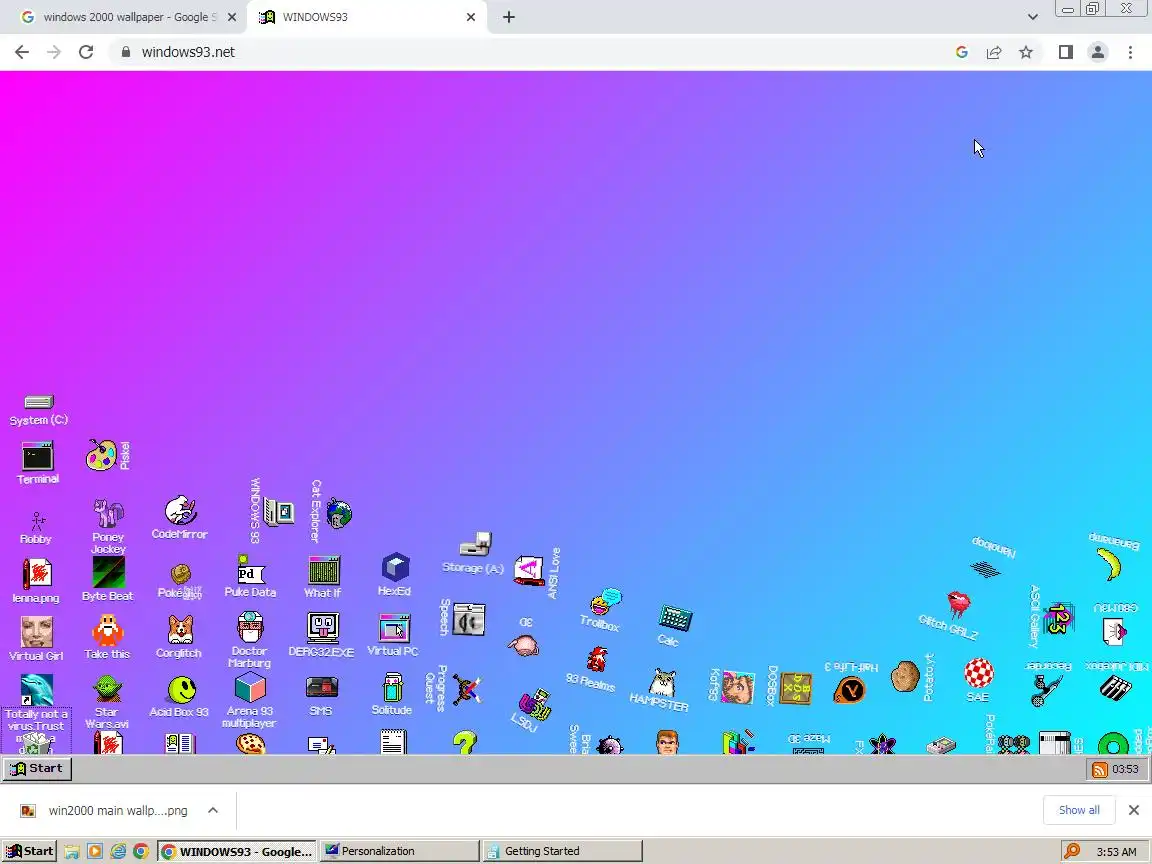The width and height of the screenshot is (1152, 864).
Task: Launch the What If icon
Action: [323, 570]
